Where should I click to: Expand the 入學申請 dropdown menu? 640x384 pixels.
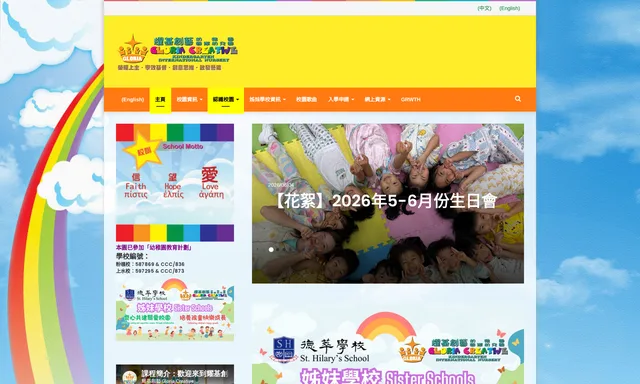pos(341,99)
